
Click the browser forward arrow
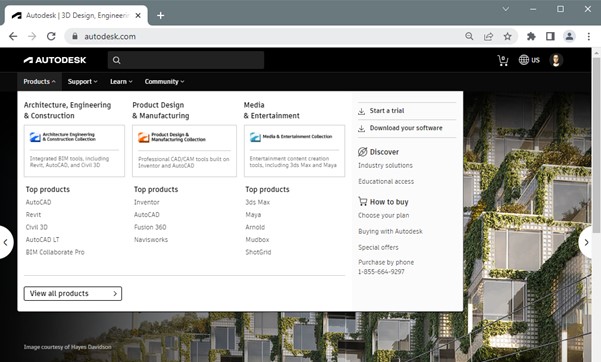pyautogui.click(x=32, y=36)
